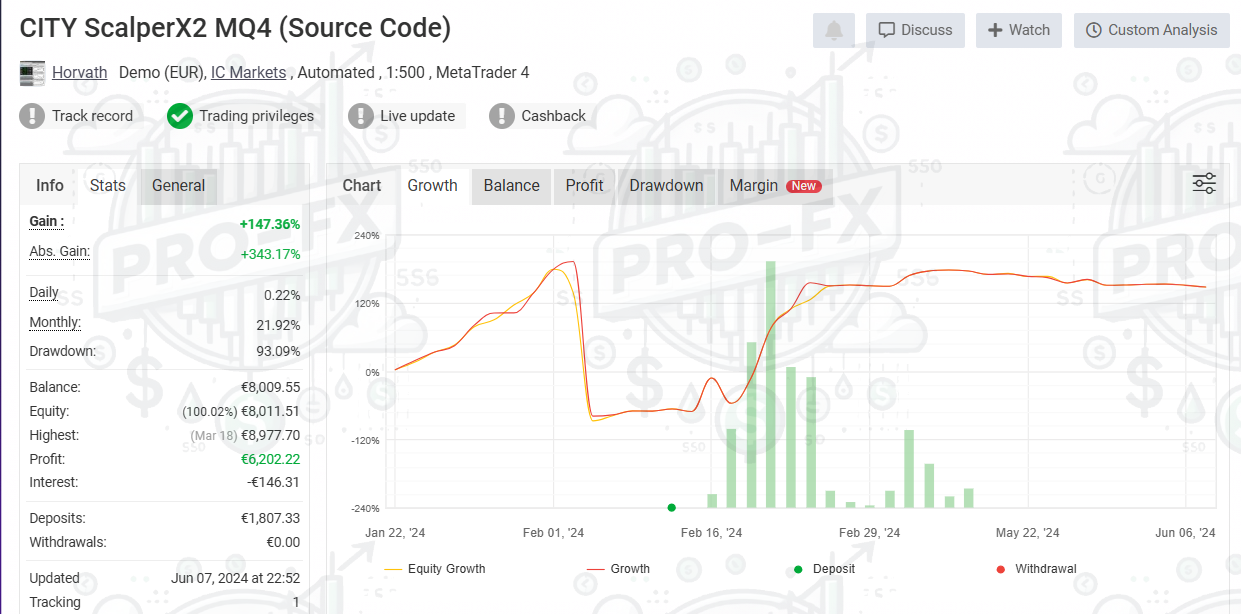Open the Margin chart tab

[775, 185]
